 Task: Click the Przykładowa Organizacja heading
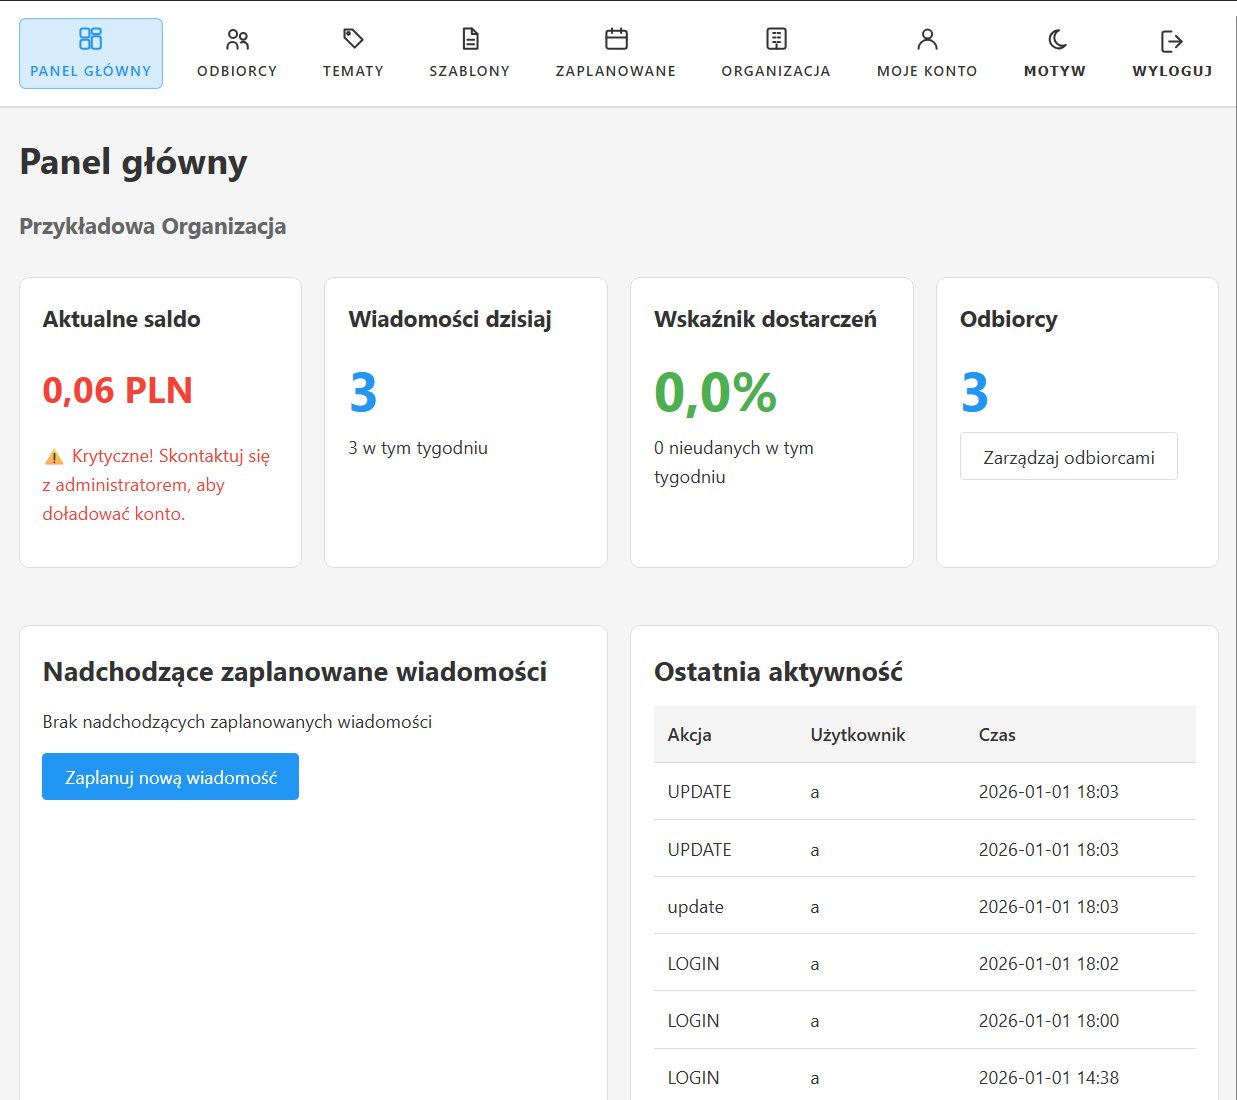(x=152, y=226)
